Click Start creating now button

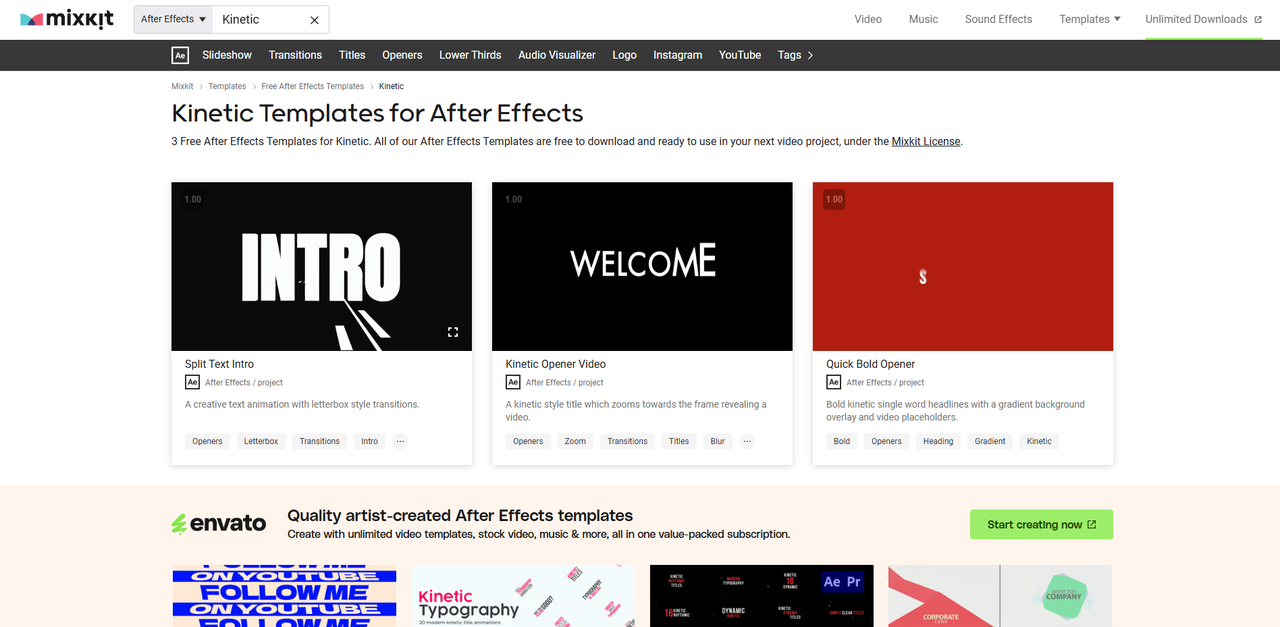(x=1041, y=524)
